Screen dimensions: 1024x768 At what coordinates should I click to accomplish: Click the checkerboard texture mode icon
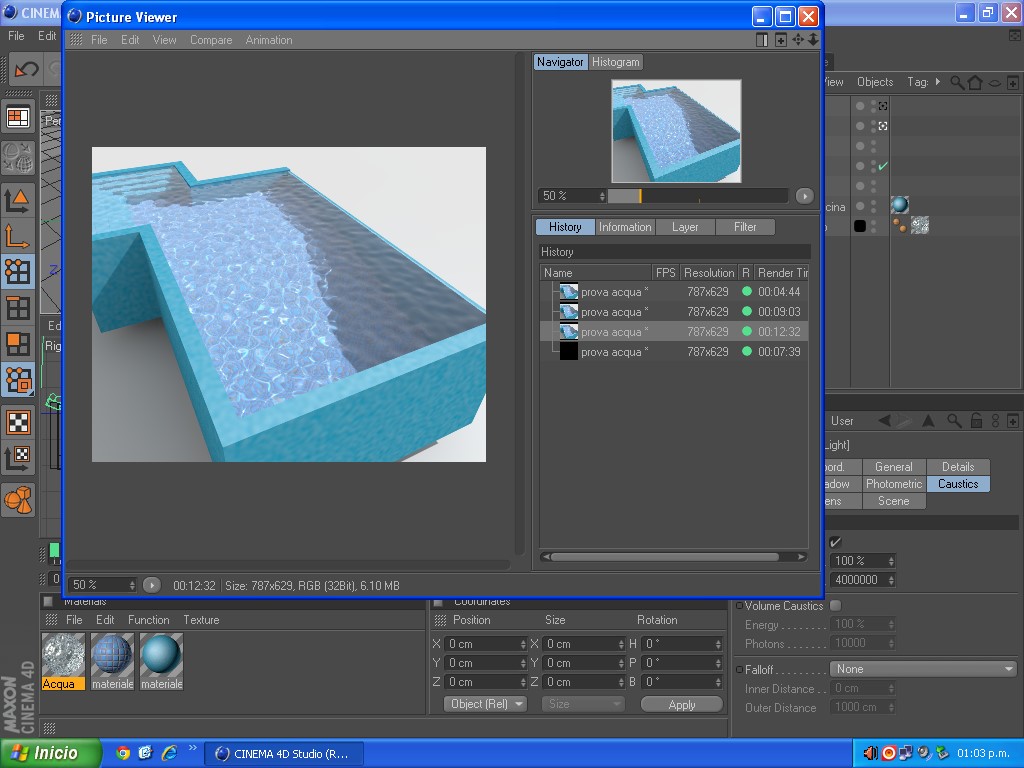18,423
